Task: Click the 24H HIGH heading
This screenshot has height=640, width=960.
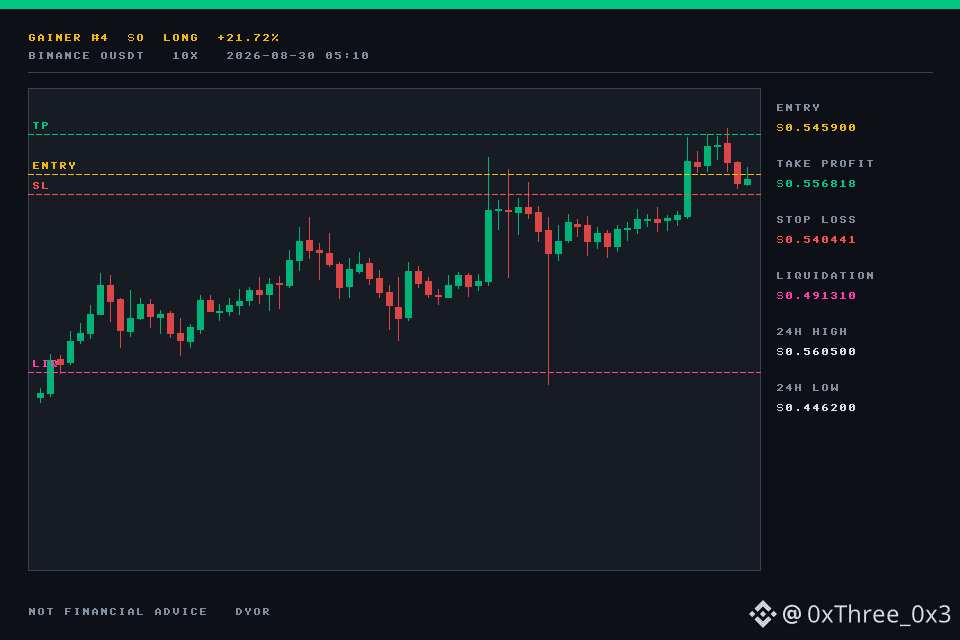Action: pos(812,332)
